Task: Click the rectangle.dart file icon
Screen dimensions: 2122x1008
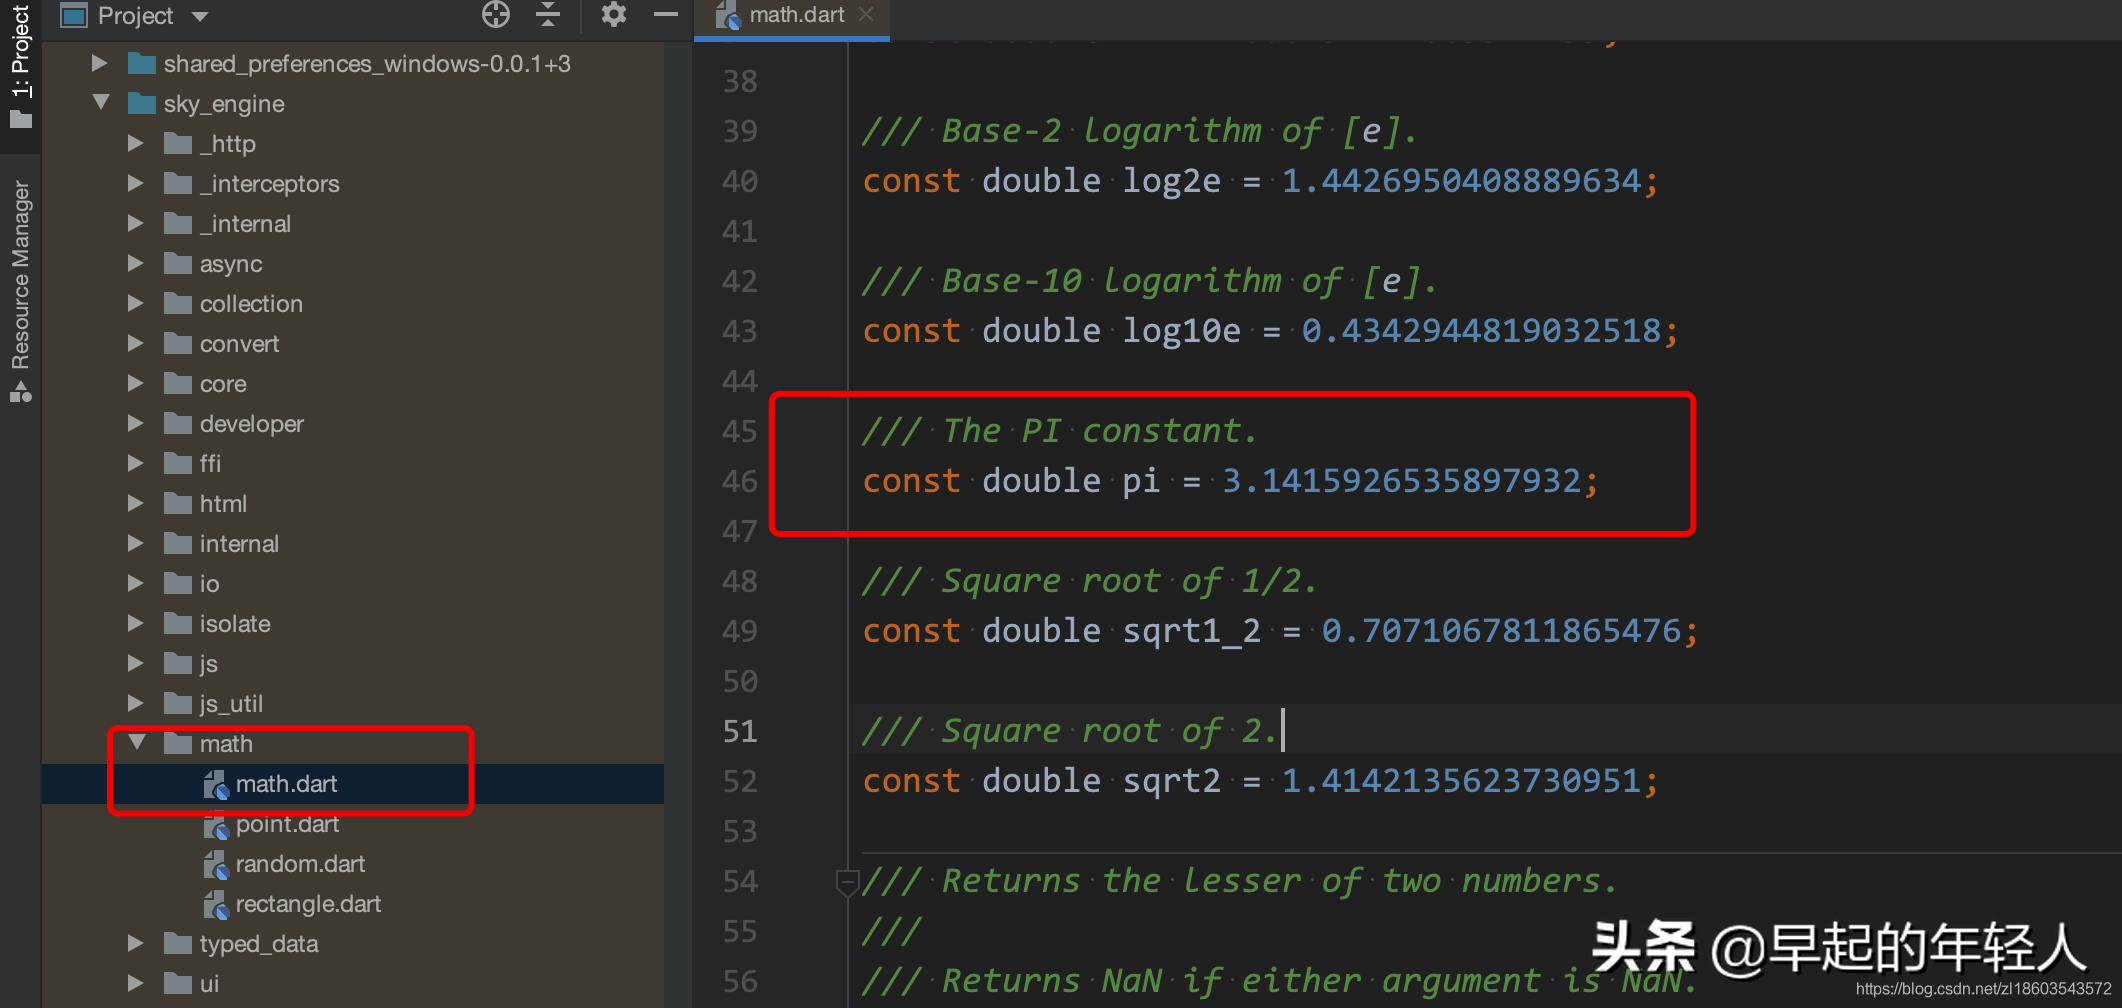Action: 216,905
